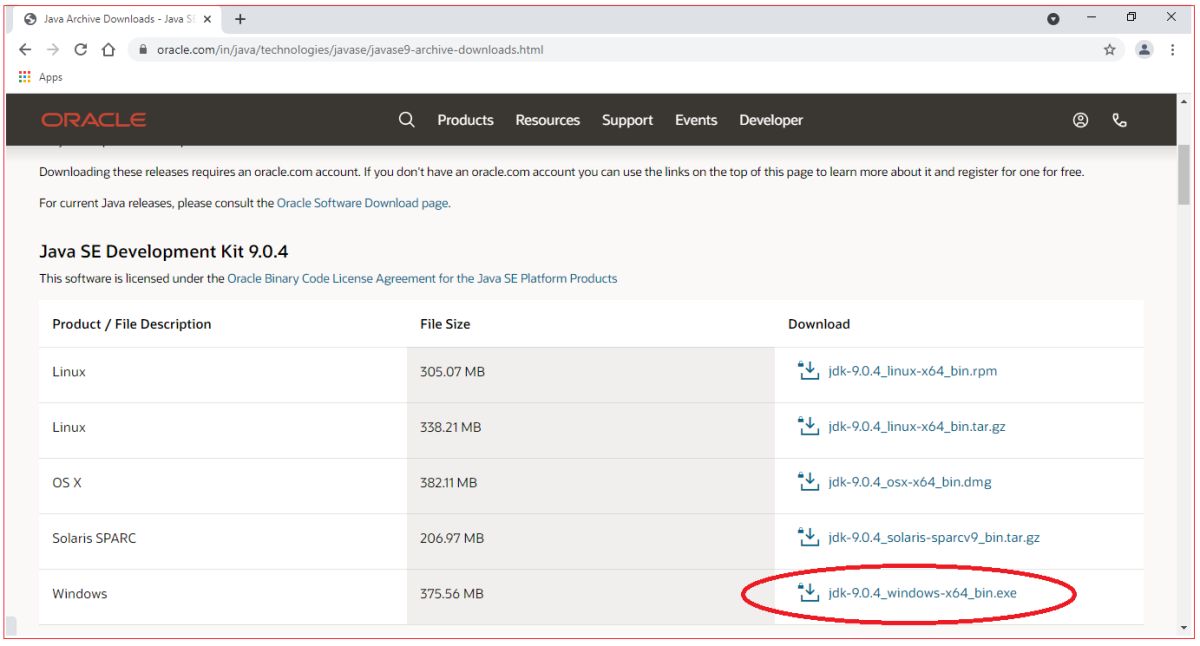This screenshot has height=646, width=1200.
Task: Open the Support menu
Action: tap(627, 120)
